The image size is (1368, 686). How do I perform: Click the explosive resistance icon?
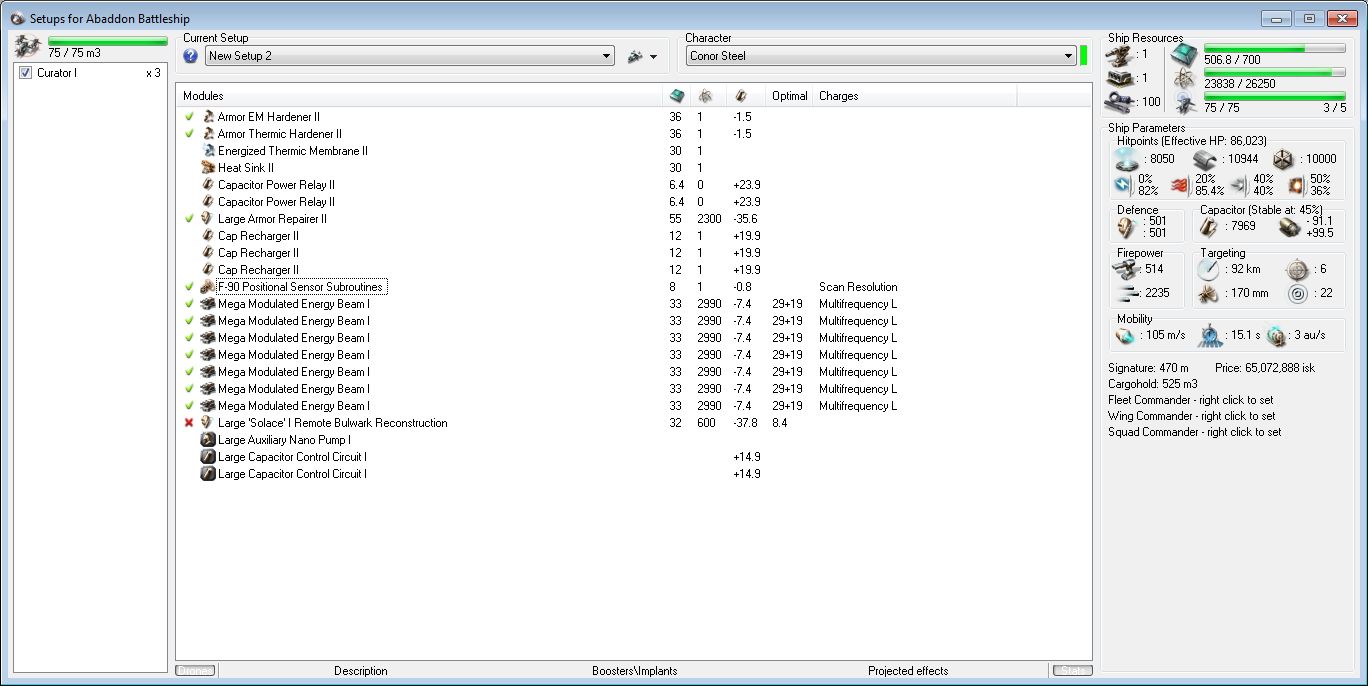point(1296,184)
